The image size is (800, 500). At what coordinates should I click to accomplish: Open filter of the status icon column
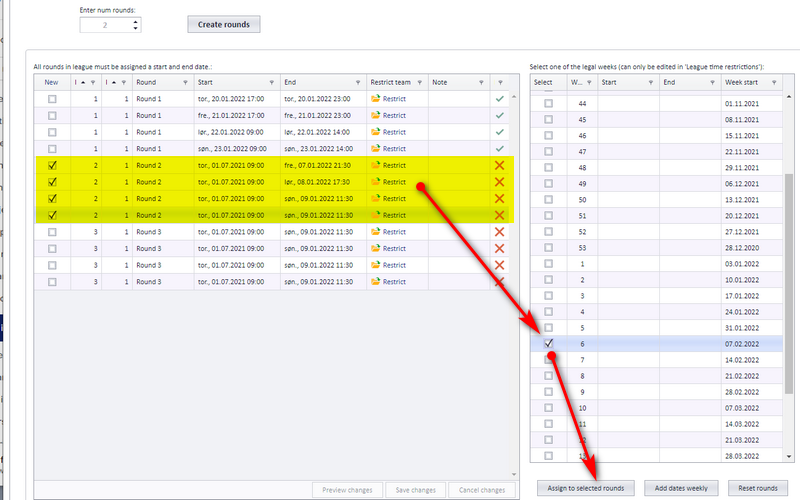point(500,83)
